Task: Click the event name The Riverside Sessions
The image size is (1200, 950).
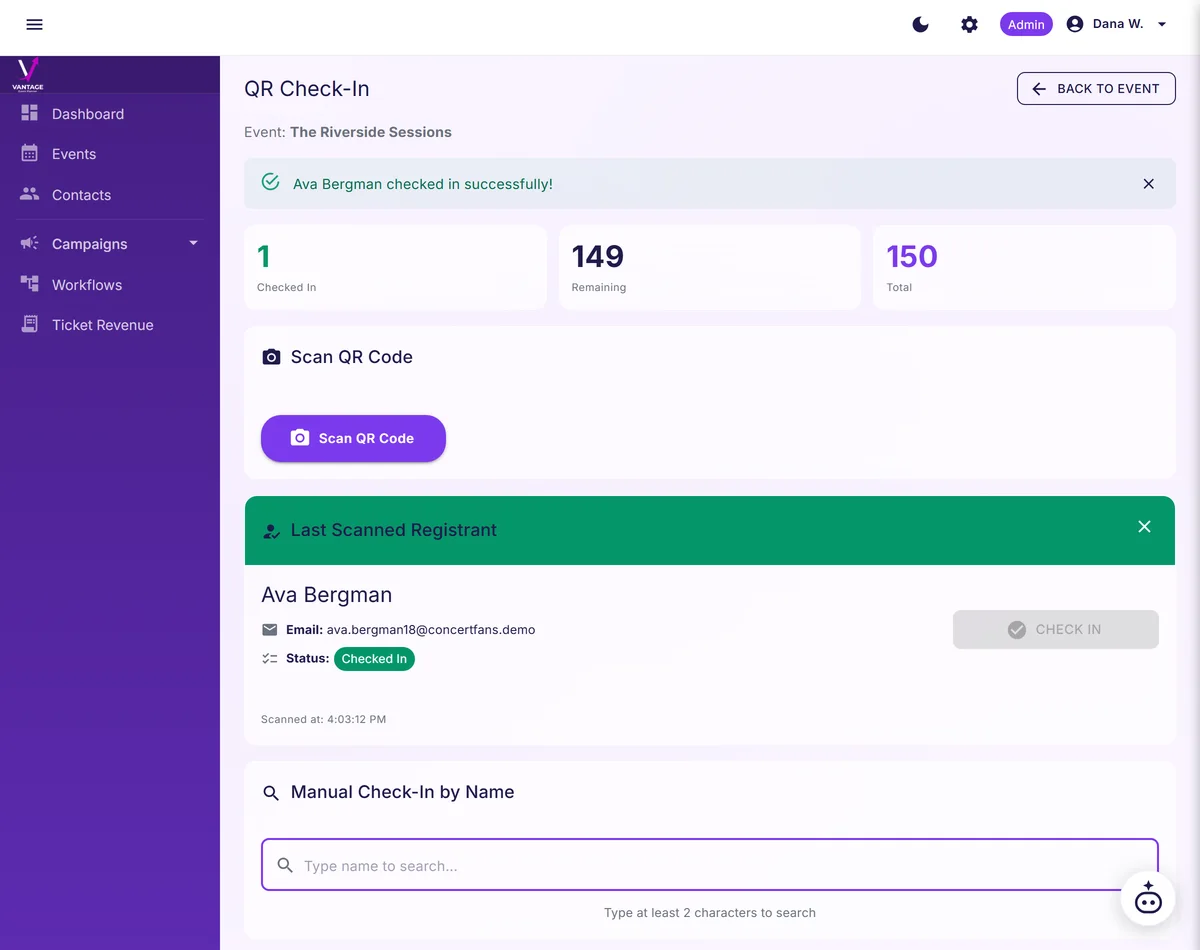Action: (x=371, y=132)
